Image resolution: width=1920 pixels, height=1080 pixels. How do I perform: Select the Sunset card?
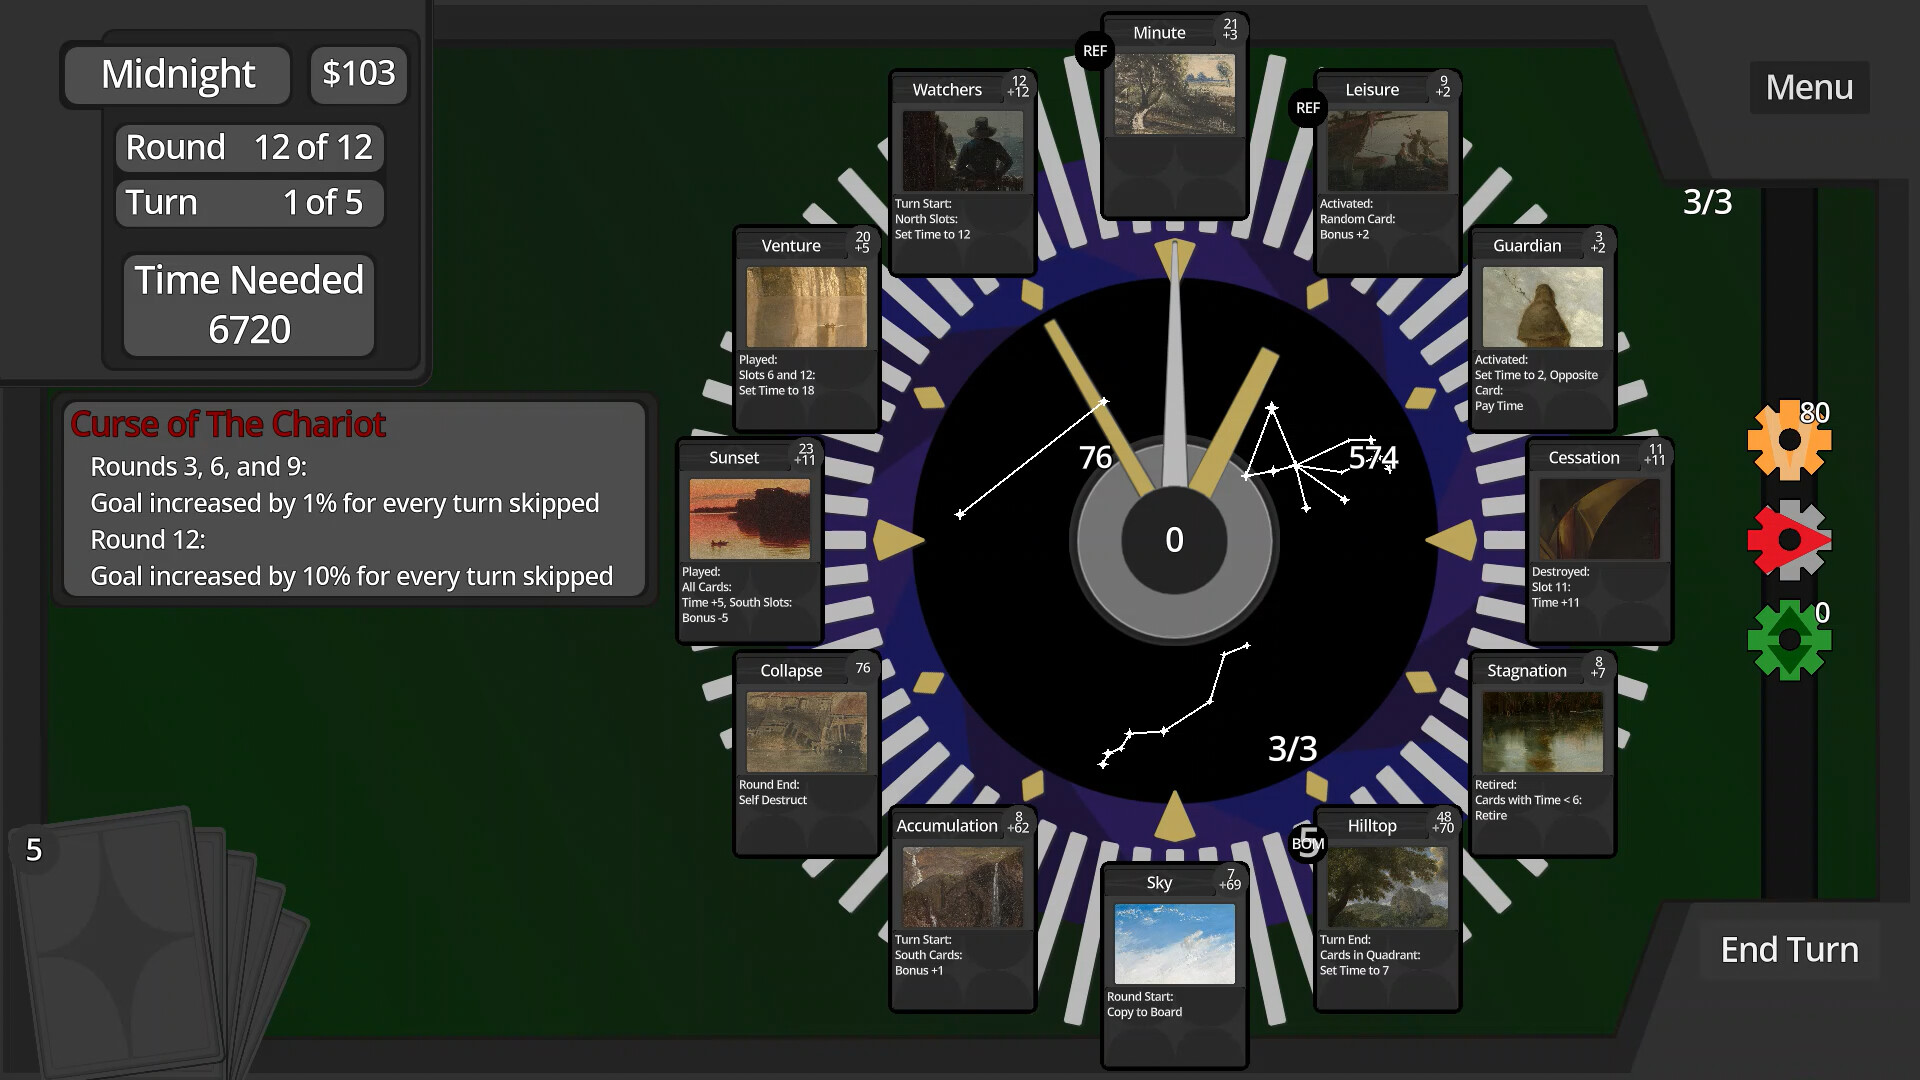pos(750,541)
